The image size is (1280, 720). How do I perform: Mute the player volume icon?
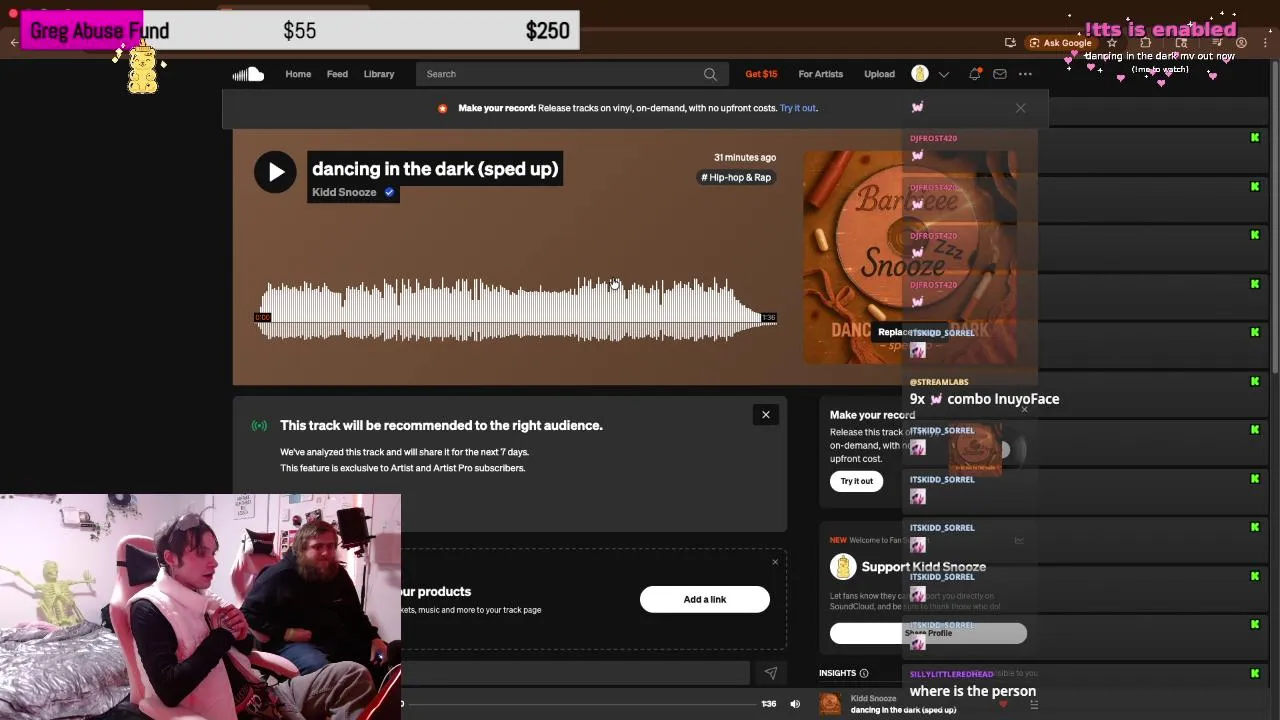(795, 704)
